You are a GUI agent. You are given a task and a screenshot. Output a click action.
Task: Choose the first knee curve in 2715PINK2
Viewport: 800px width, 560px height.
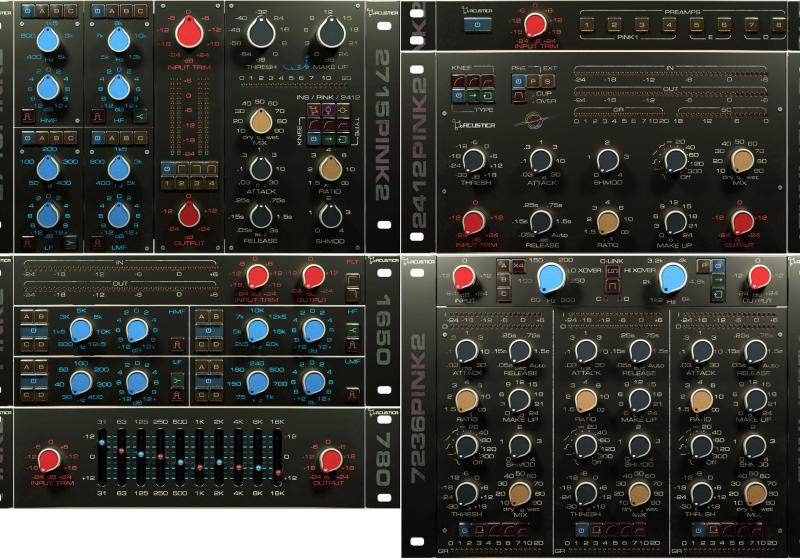(x=314, y=125)
